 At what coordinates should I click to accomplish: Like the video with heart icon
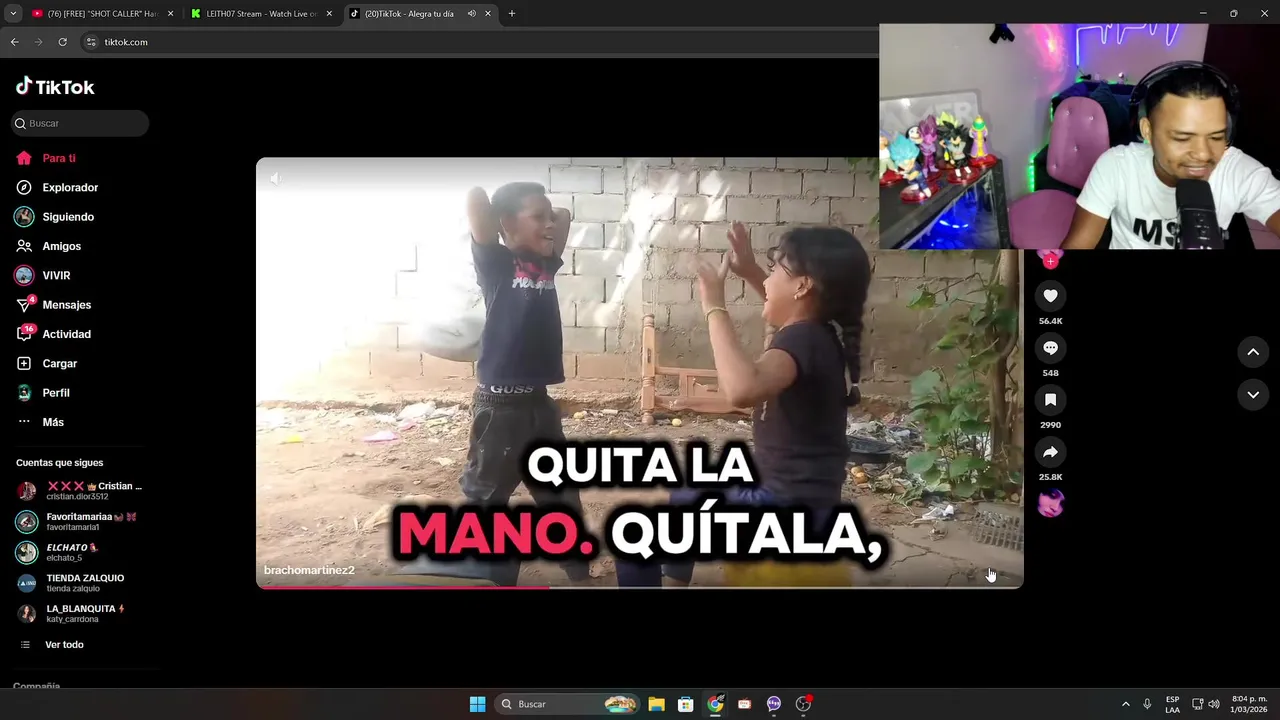coord(1050,296)
